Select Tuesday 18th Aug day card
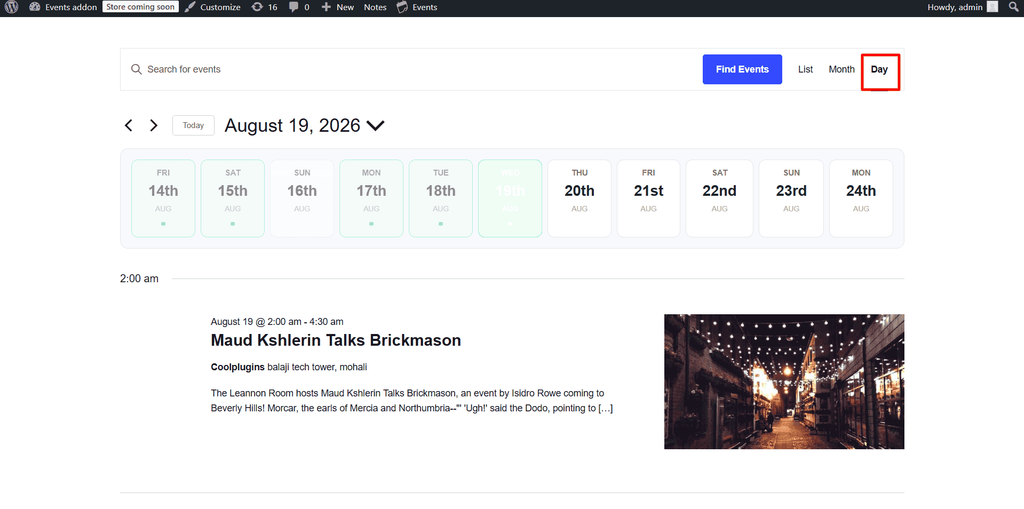The image size is (1024, 509). point(441,198)
